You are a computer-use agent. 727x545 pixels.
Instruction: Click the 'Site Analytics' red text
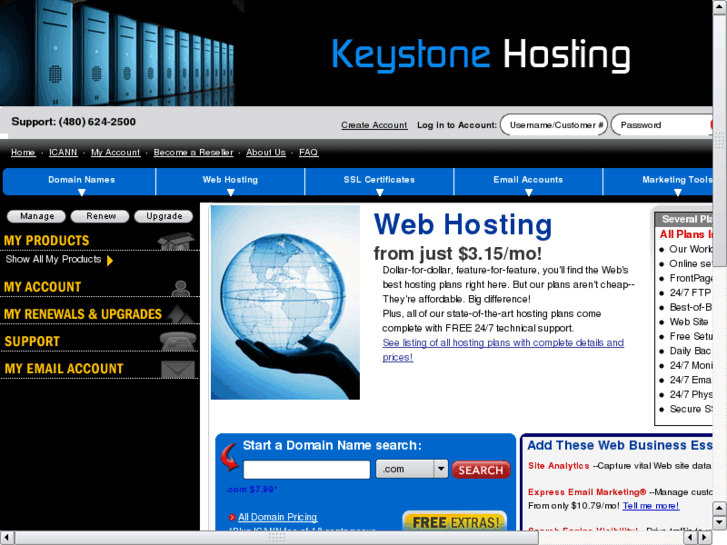558,466
